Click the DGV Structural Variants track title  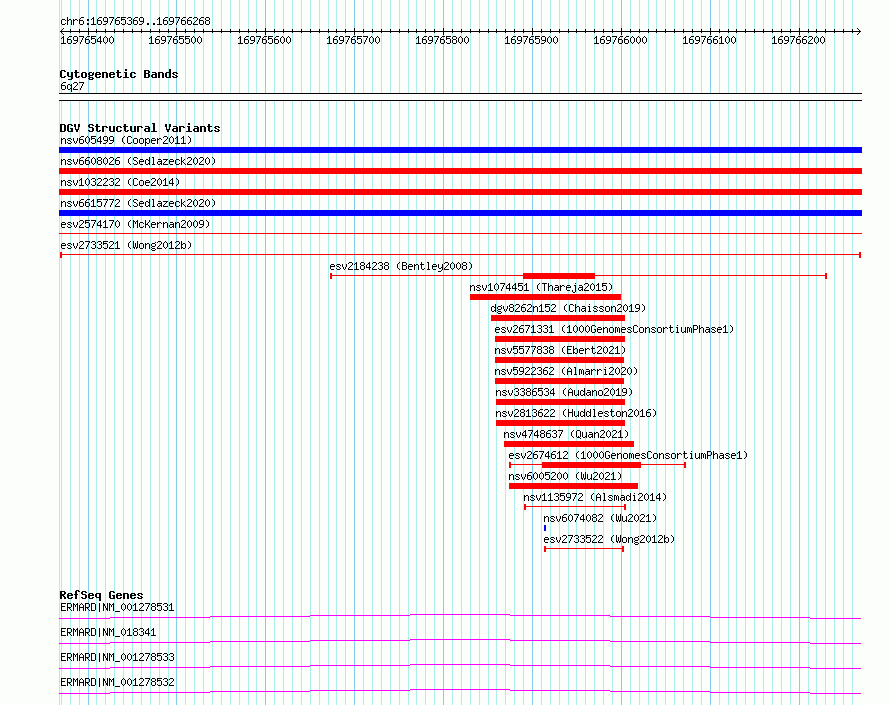point(140,128)
